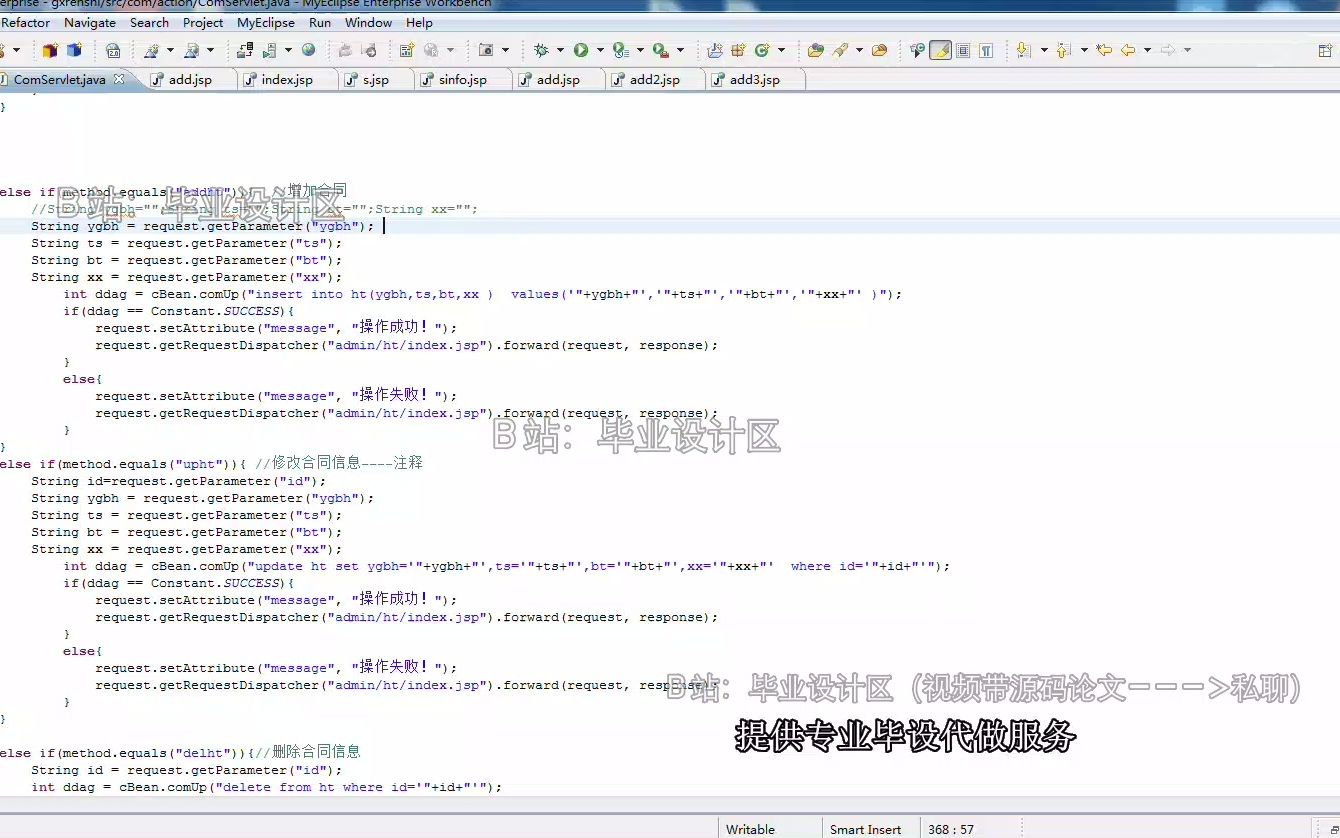This screenshot has width=1340, height=838.
Task: Launch the Debug icon
Action: (542, 50)
